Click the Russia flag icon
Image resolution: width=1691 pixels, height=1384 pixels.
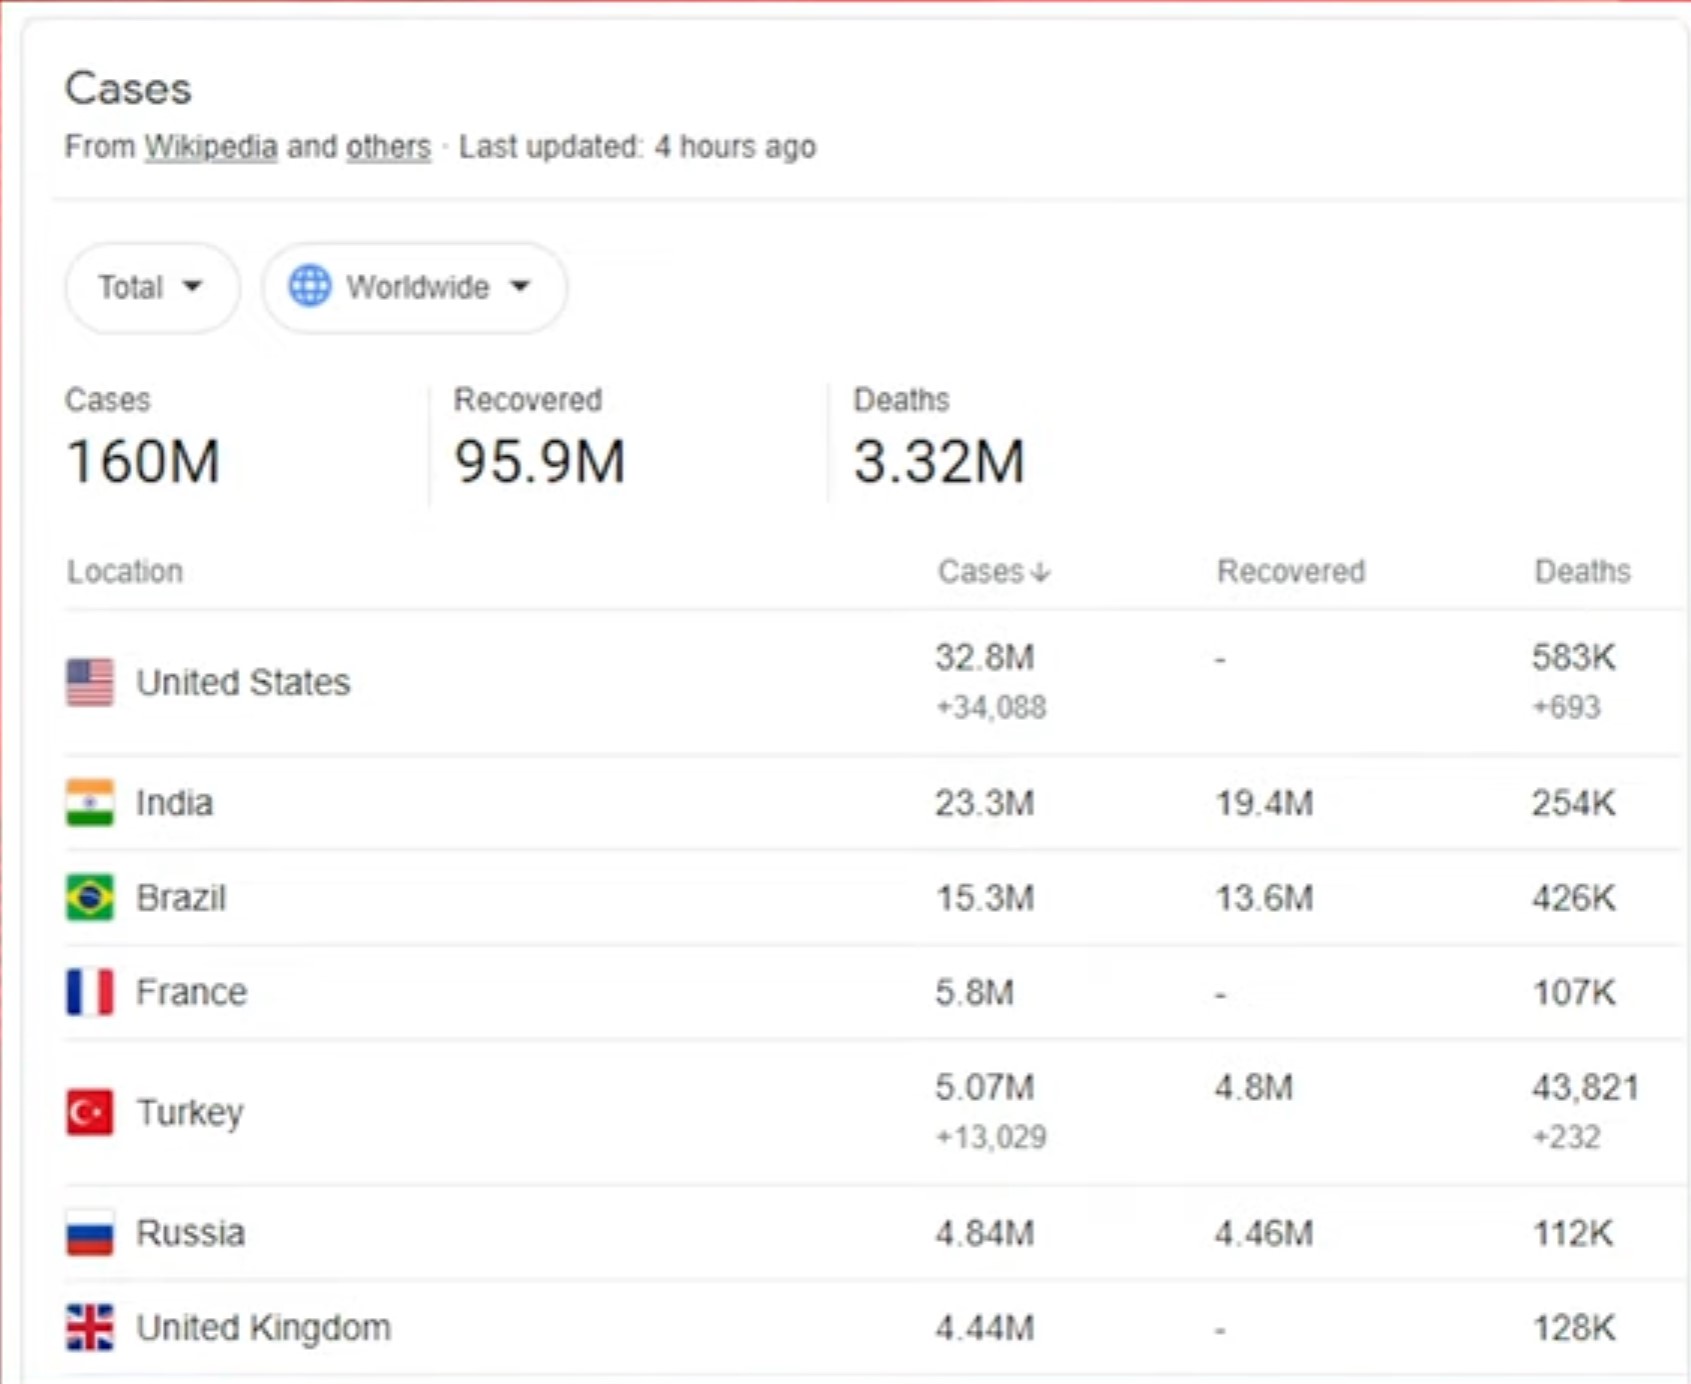90,1233
